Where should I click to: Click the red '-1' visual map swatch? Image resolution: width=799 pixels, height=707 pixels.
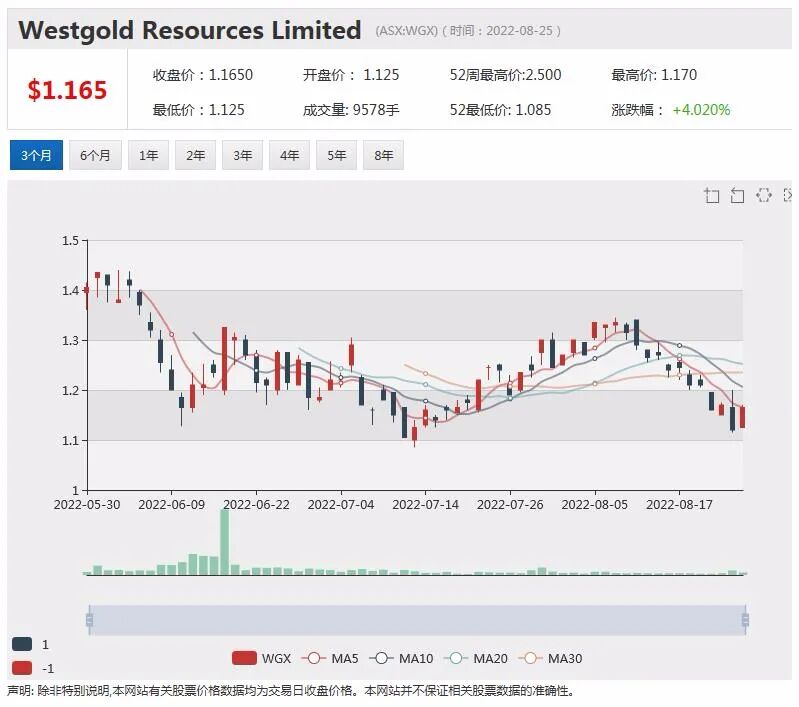[x=22, y=668]
